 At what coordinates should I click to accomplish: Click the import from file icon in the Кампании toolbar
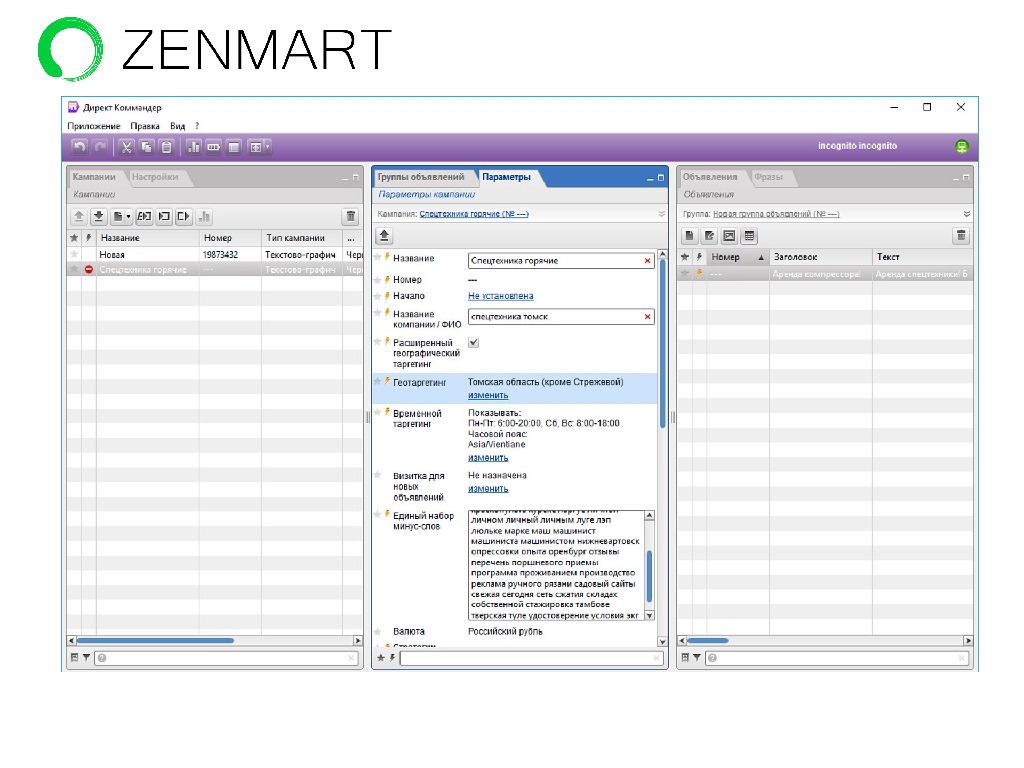click(x=165, y=216)
